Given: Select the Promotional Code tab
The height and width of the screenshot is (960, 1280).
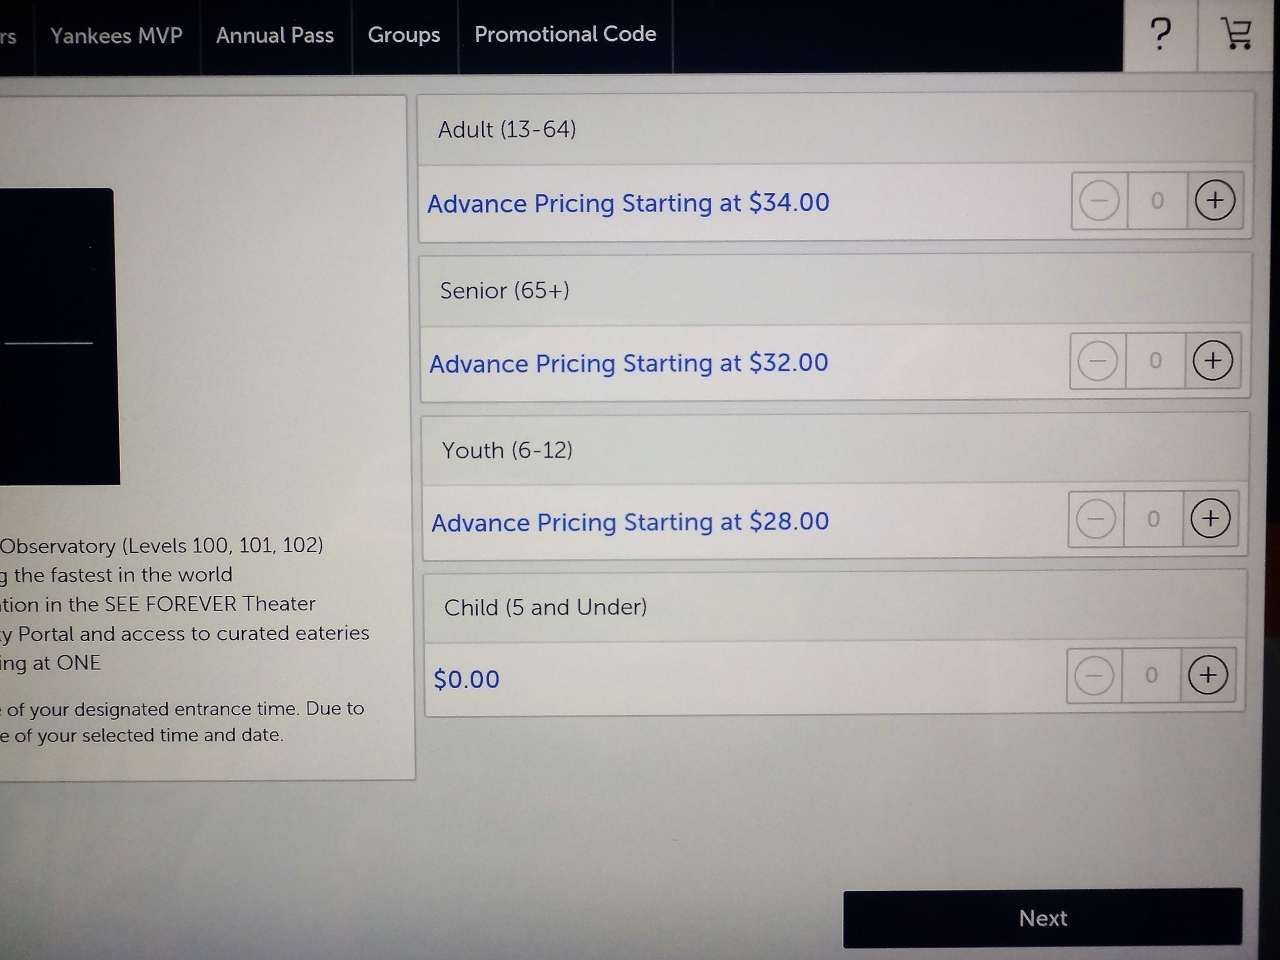Looking at the screenshot, I should 565,34.
